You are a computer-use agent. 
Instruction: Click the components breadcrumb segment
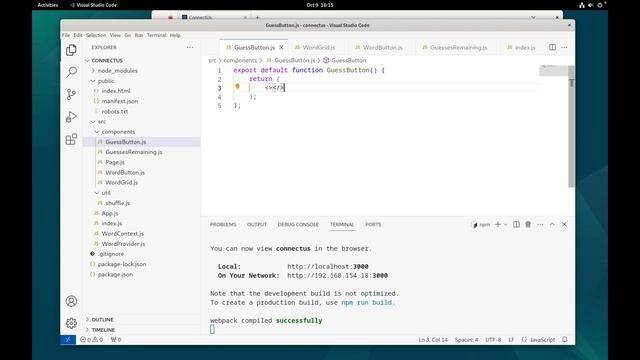(240, 60)
